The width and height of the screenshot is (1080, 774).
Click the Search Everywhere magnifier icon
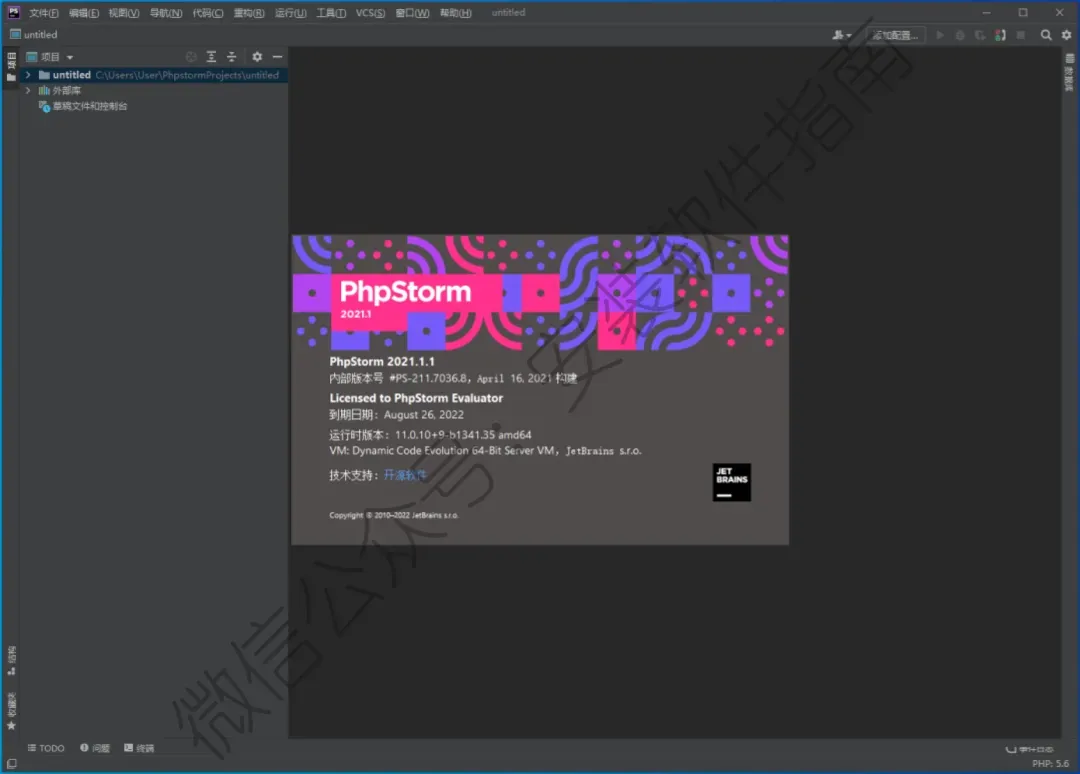(1046, 35)
